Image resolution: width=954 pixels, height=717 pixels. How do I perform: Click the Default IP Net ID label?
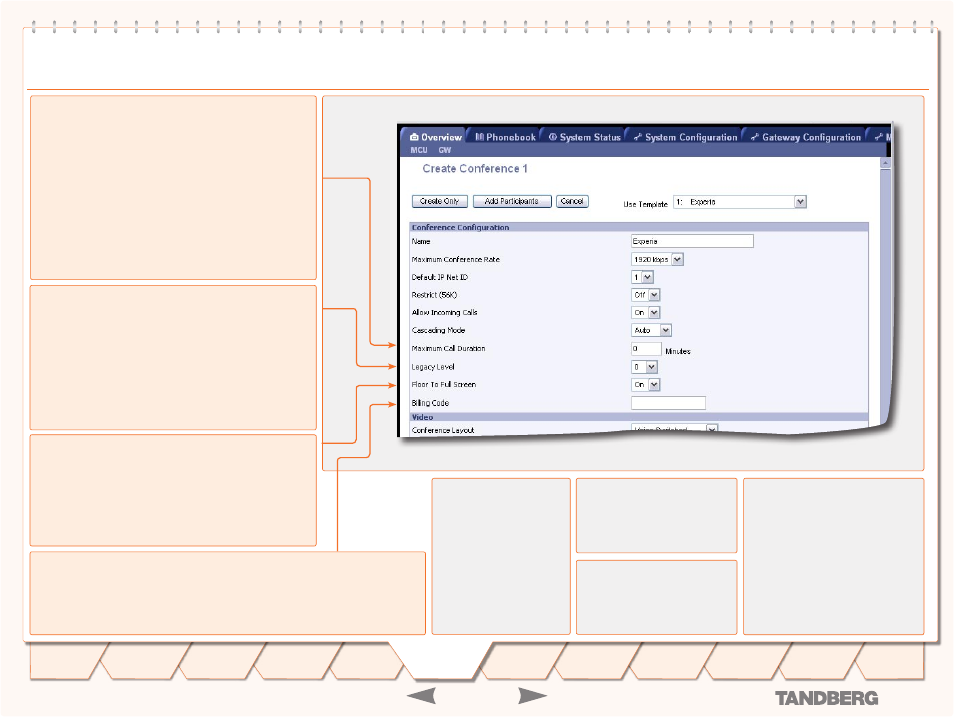439,277
